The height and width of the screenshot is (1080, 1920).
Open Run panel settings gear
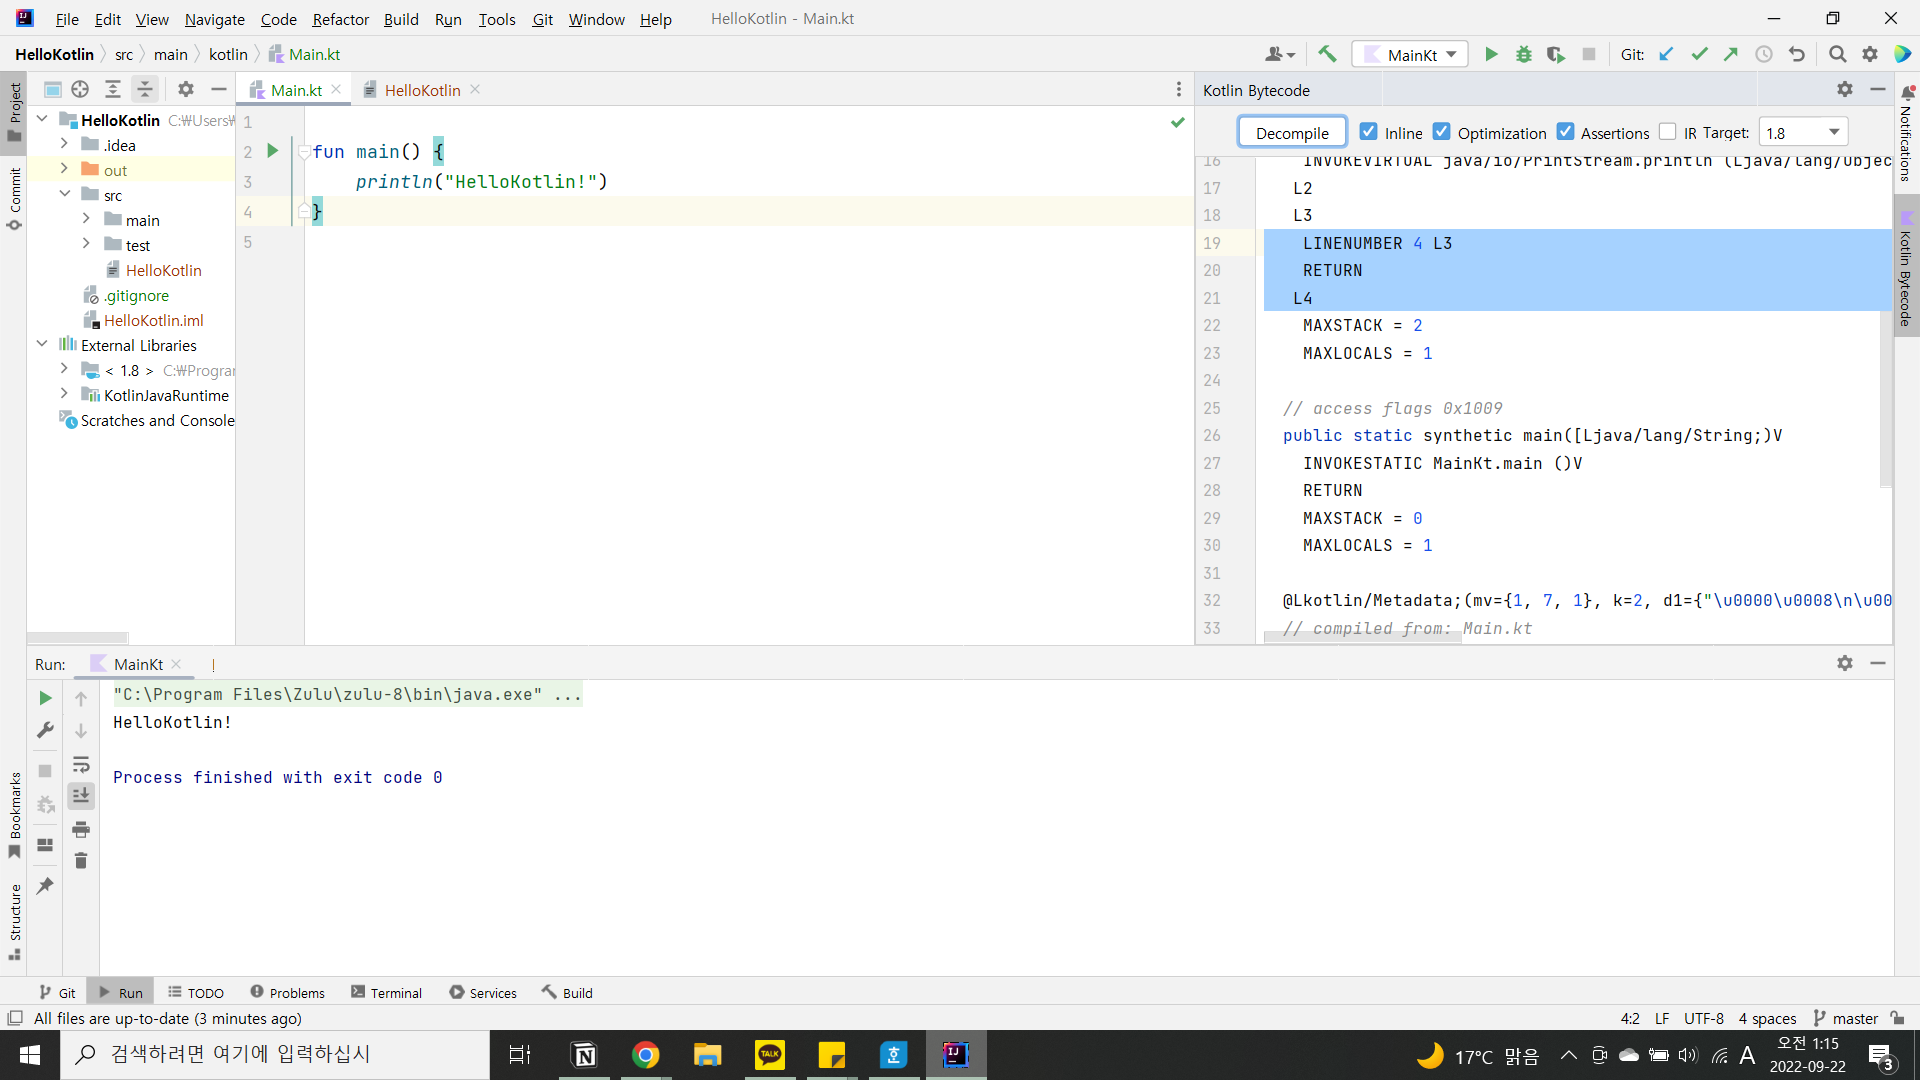1845,663
